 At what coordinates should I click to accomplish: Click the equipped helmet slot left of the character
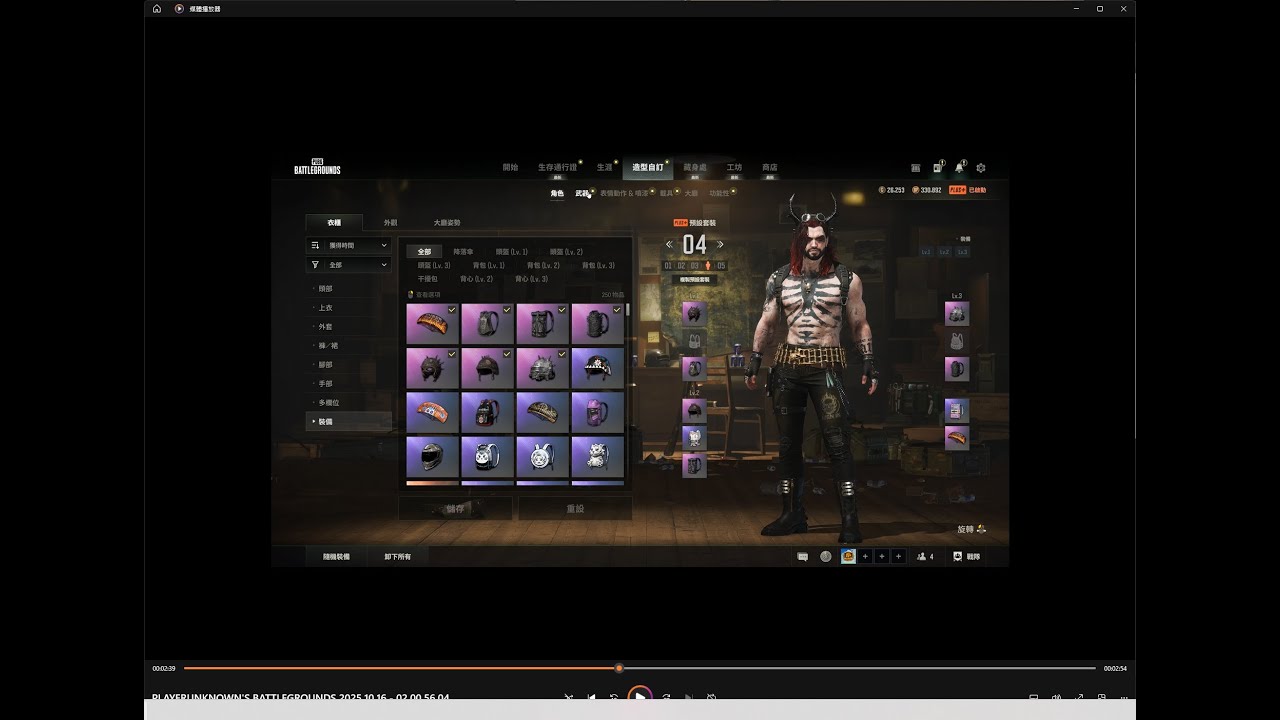coord(694,313)
